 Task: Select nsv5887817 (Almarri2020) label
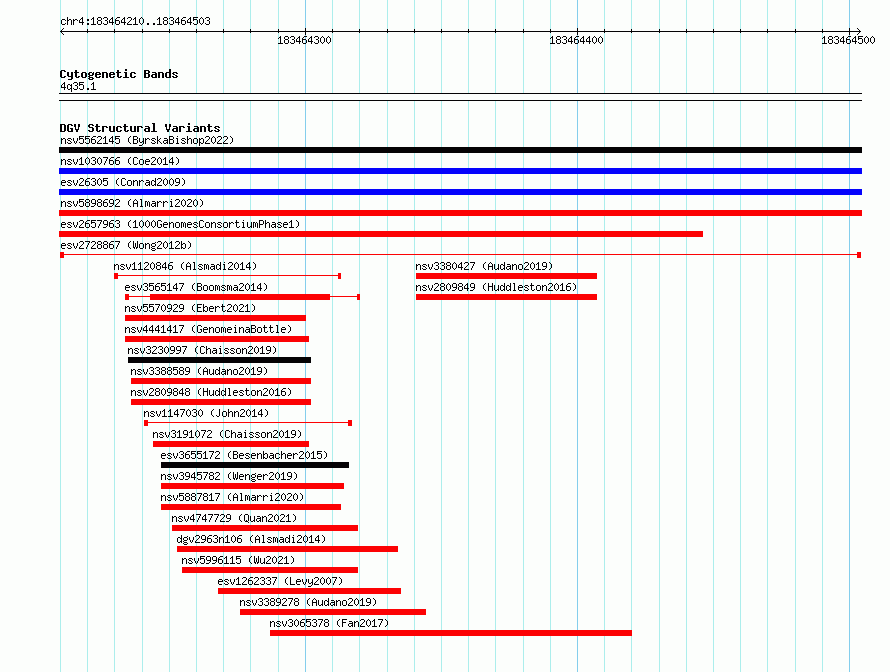click(232, 497)
